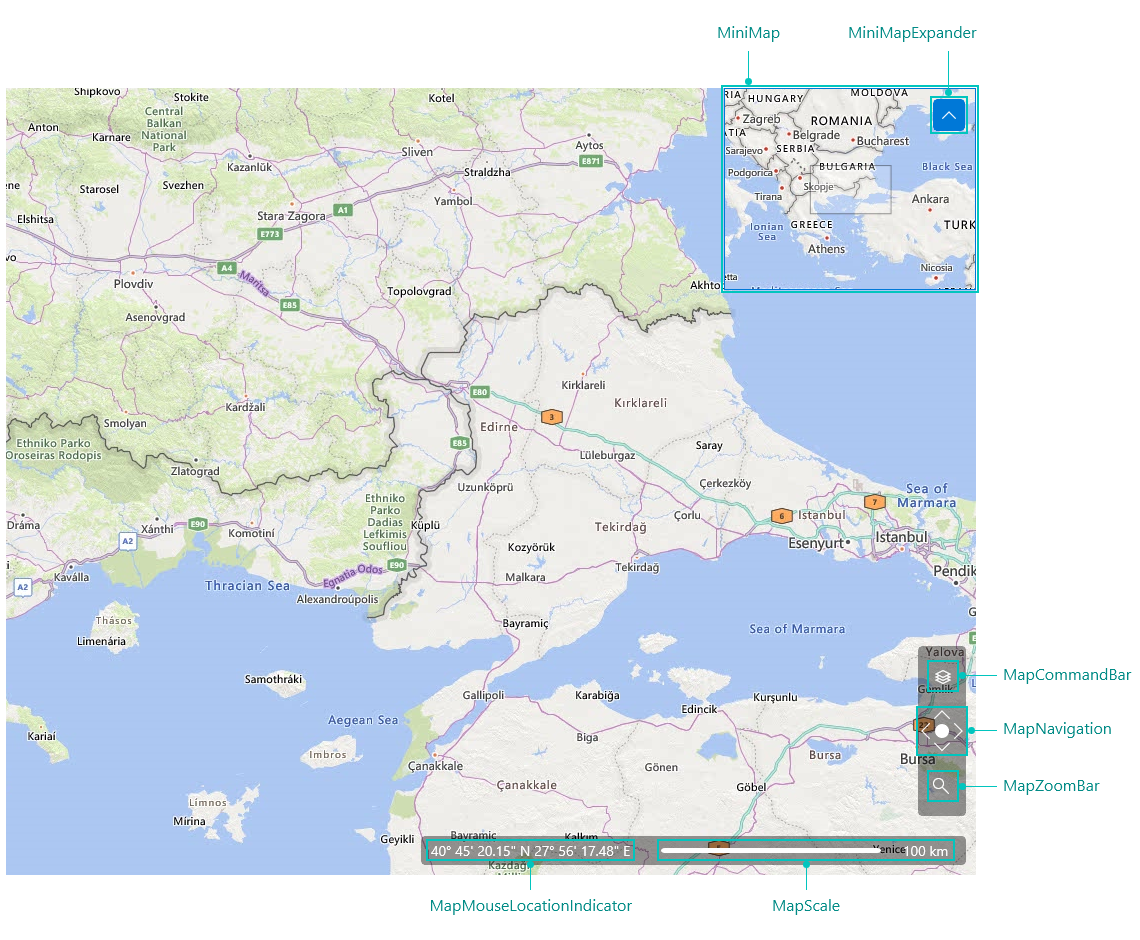Click Romania inside the MiniMap
1140x940 pixels.
pyautogui.click(x=841, y=120)
